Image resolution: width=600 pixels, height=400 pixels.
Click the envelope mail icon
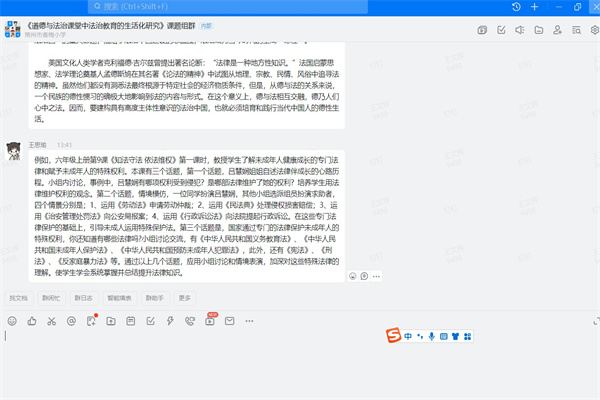230,321
